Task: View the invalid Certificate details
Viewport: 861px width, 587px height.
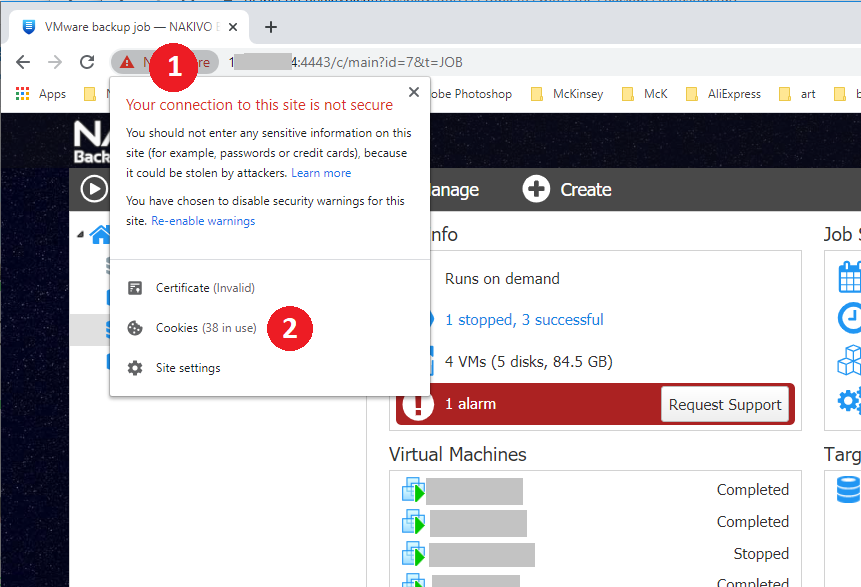Action: click(205, 288)
